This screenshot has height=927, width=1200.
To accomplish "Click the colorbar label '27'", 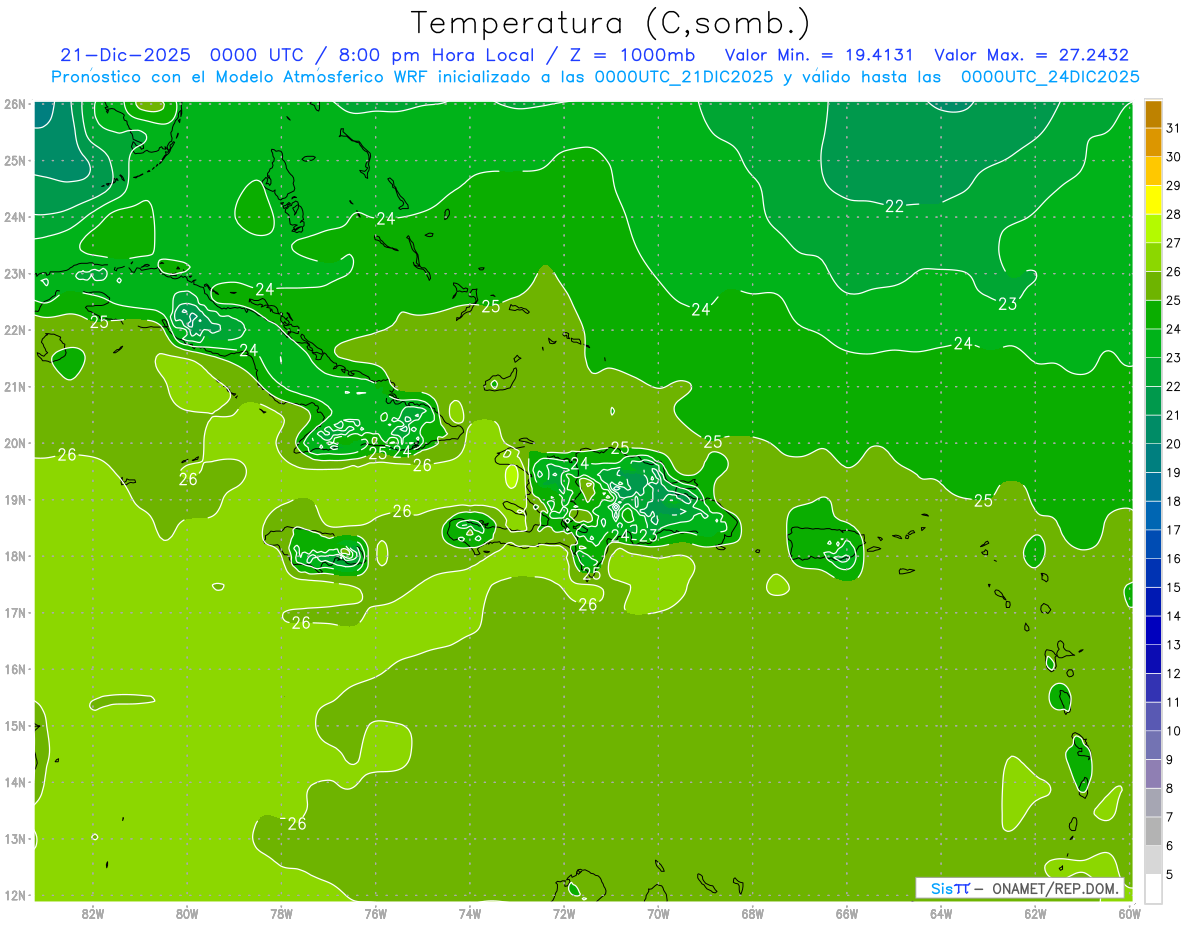I will 1173,244.
